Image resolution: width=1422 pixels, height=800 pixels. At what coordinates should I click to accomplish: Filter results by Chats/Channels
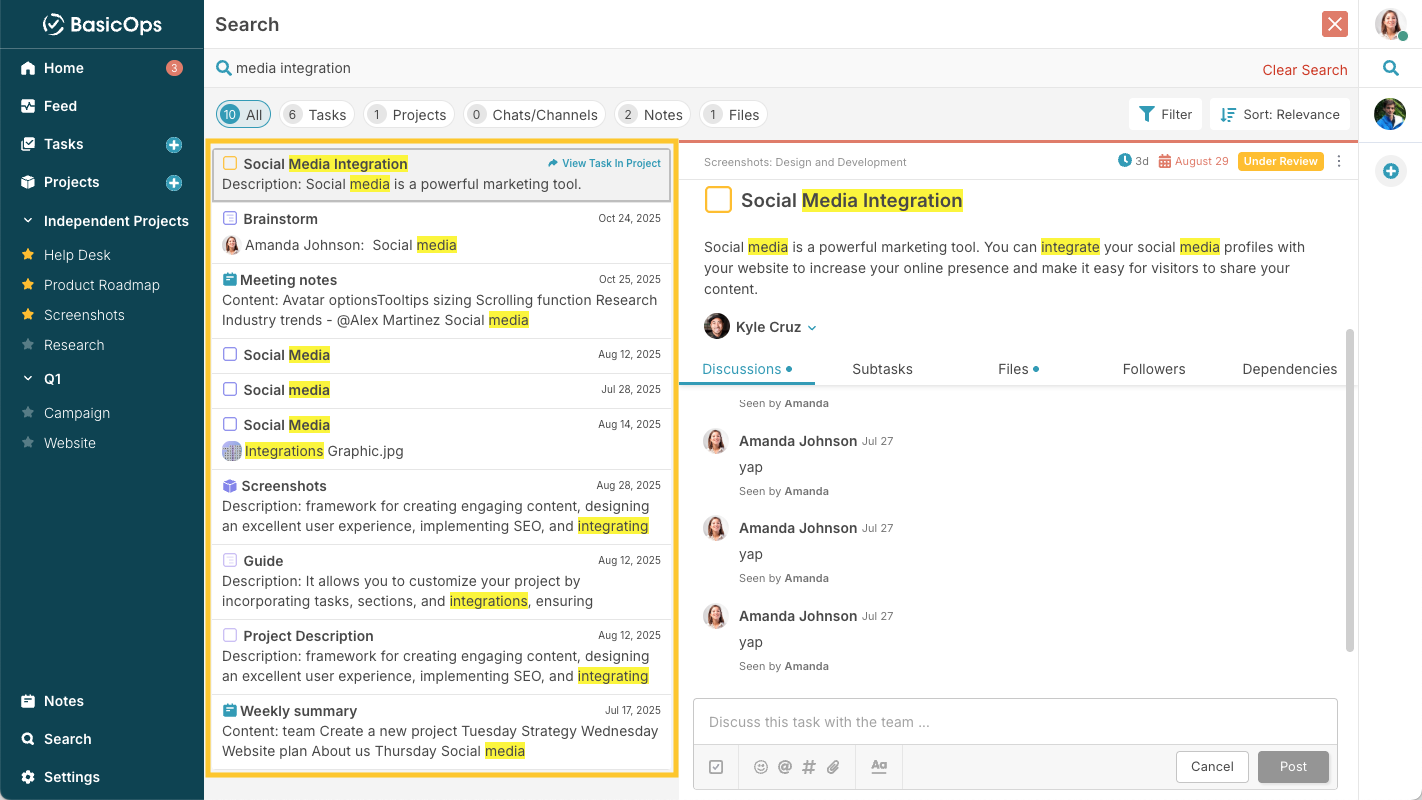[535, 115]
